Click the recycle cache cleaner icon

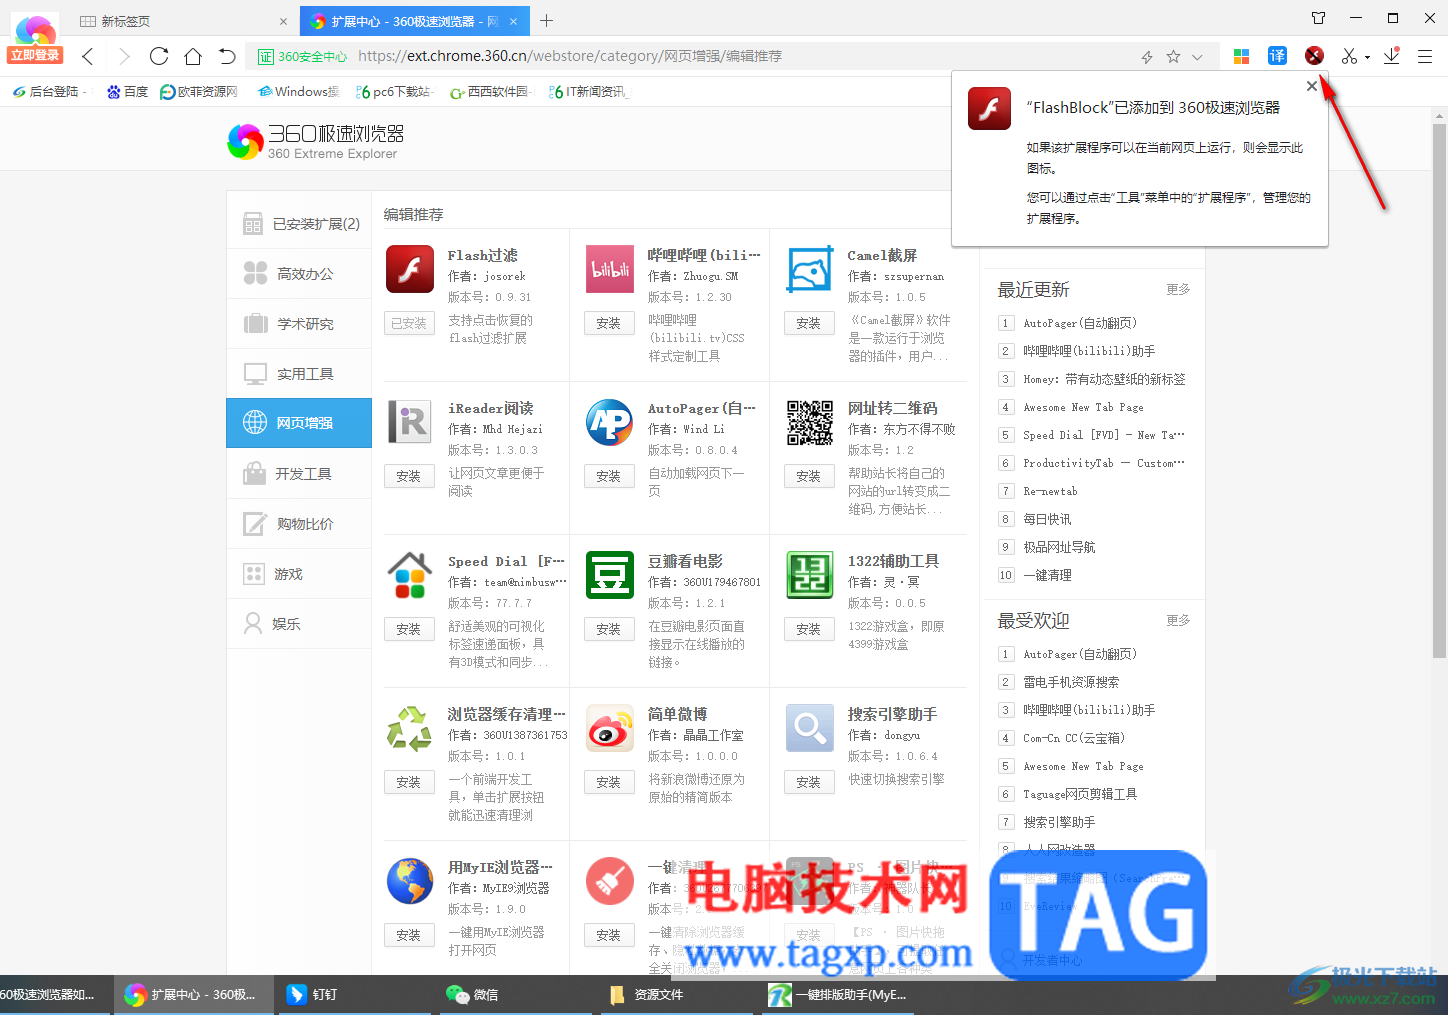(x=410, y=728)
